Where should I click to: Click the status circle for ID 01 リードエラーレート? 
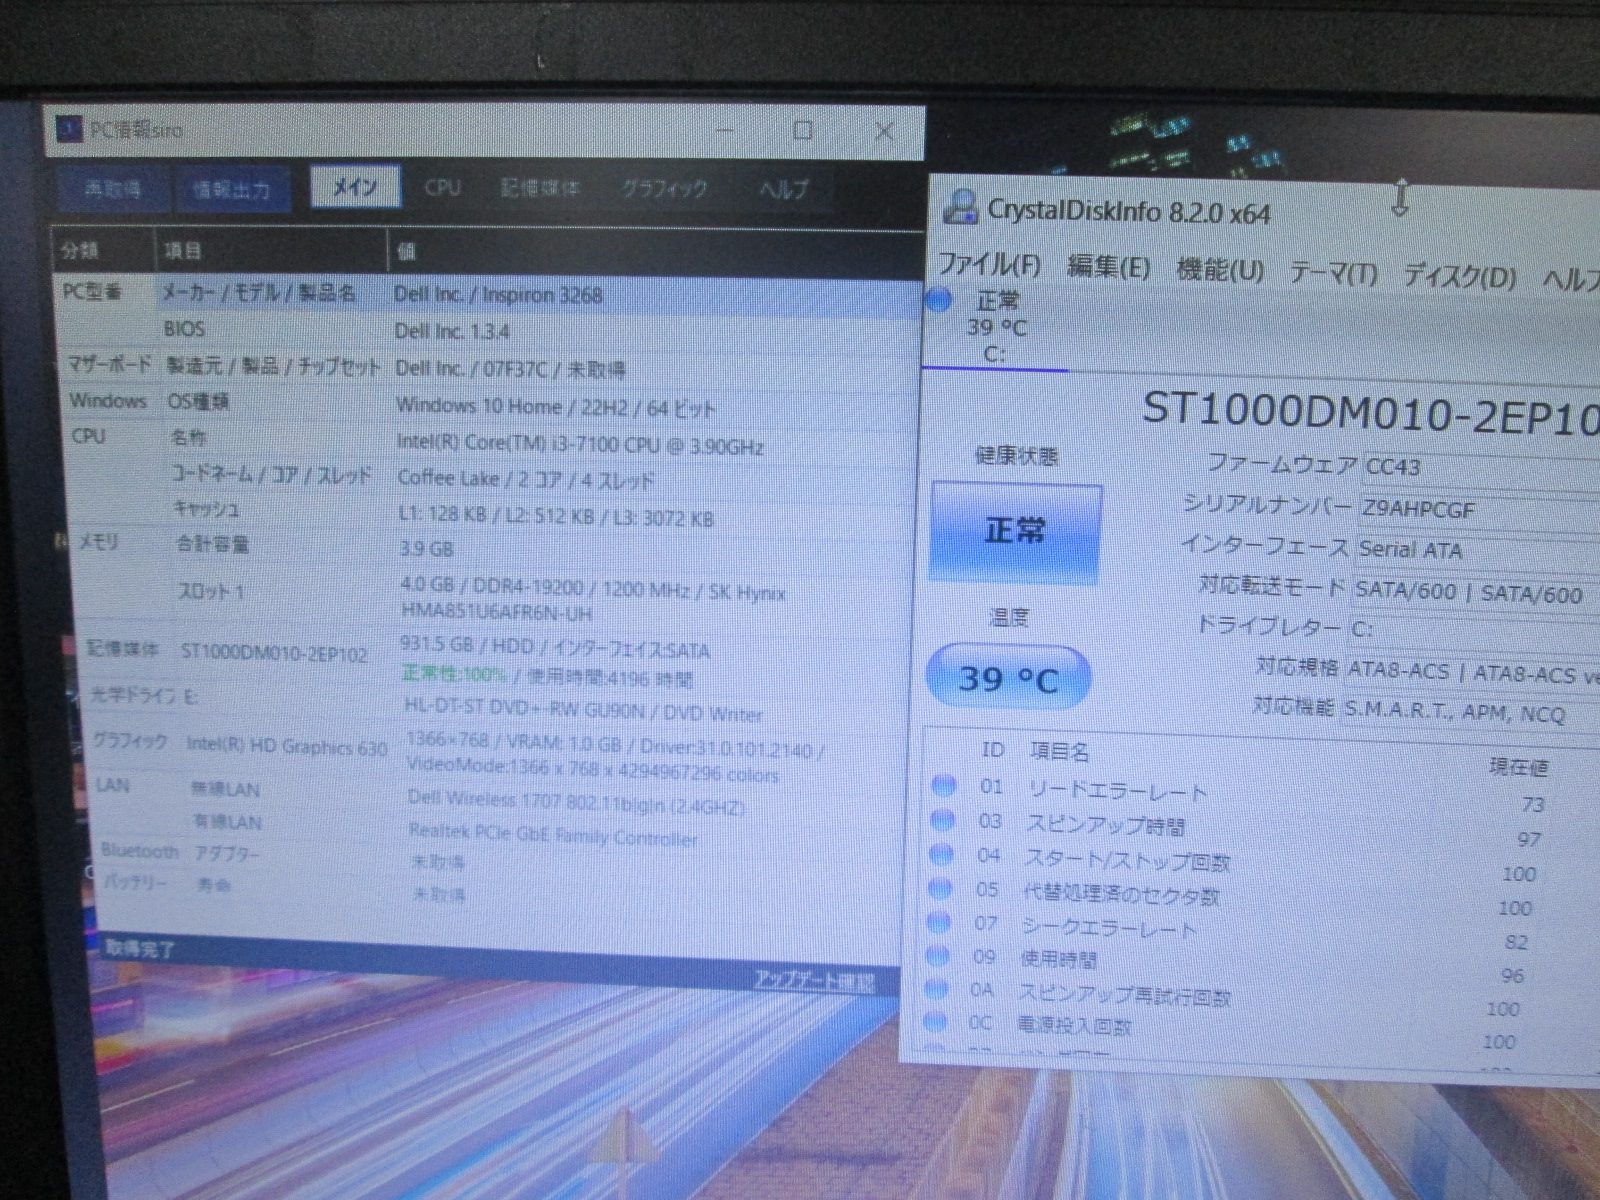tap(943, 786)
